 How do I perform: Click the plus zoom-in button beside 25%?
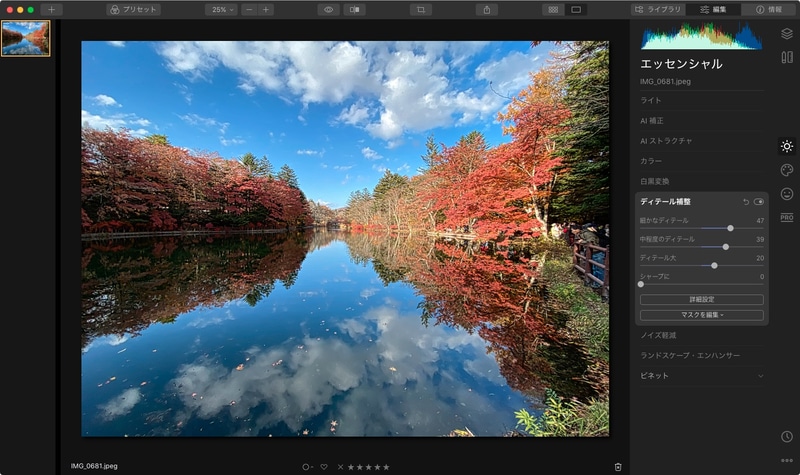[266, 10]
